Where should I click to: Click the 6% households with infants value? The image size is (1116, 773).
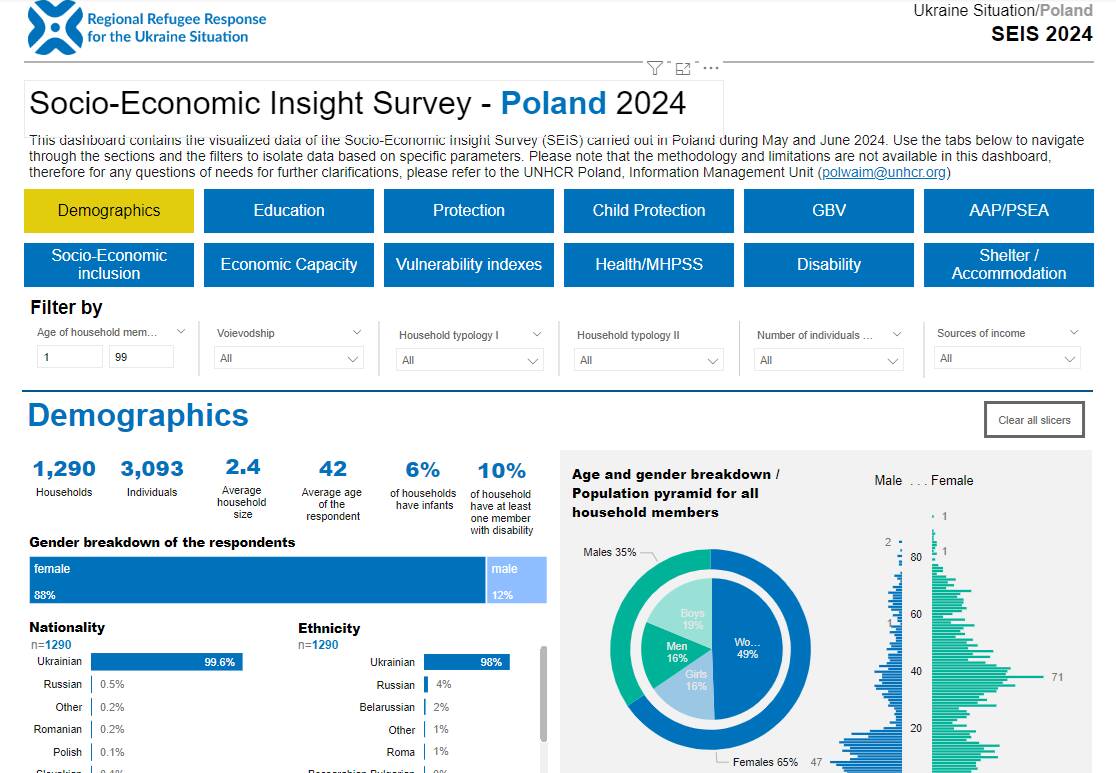click(423, 470)
